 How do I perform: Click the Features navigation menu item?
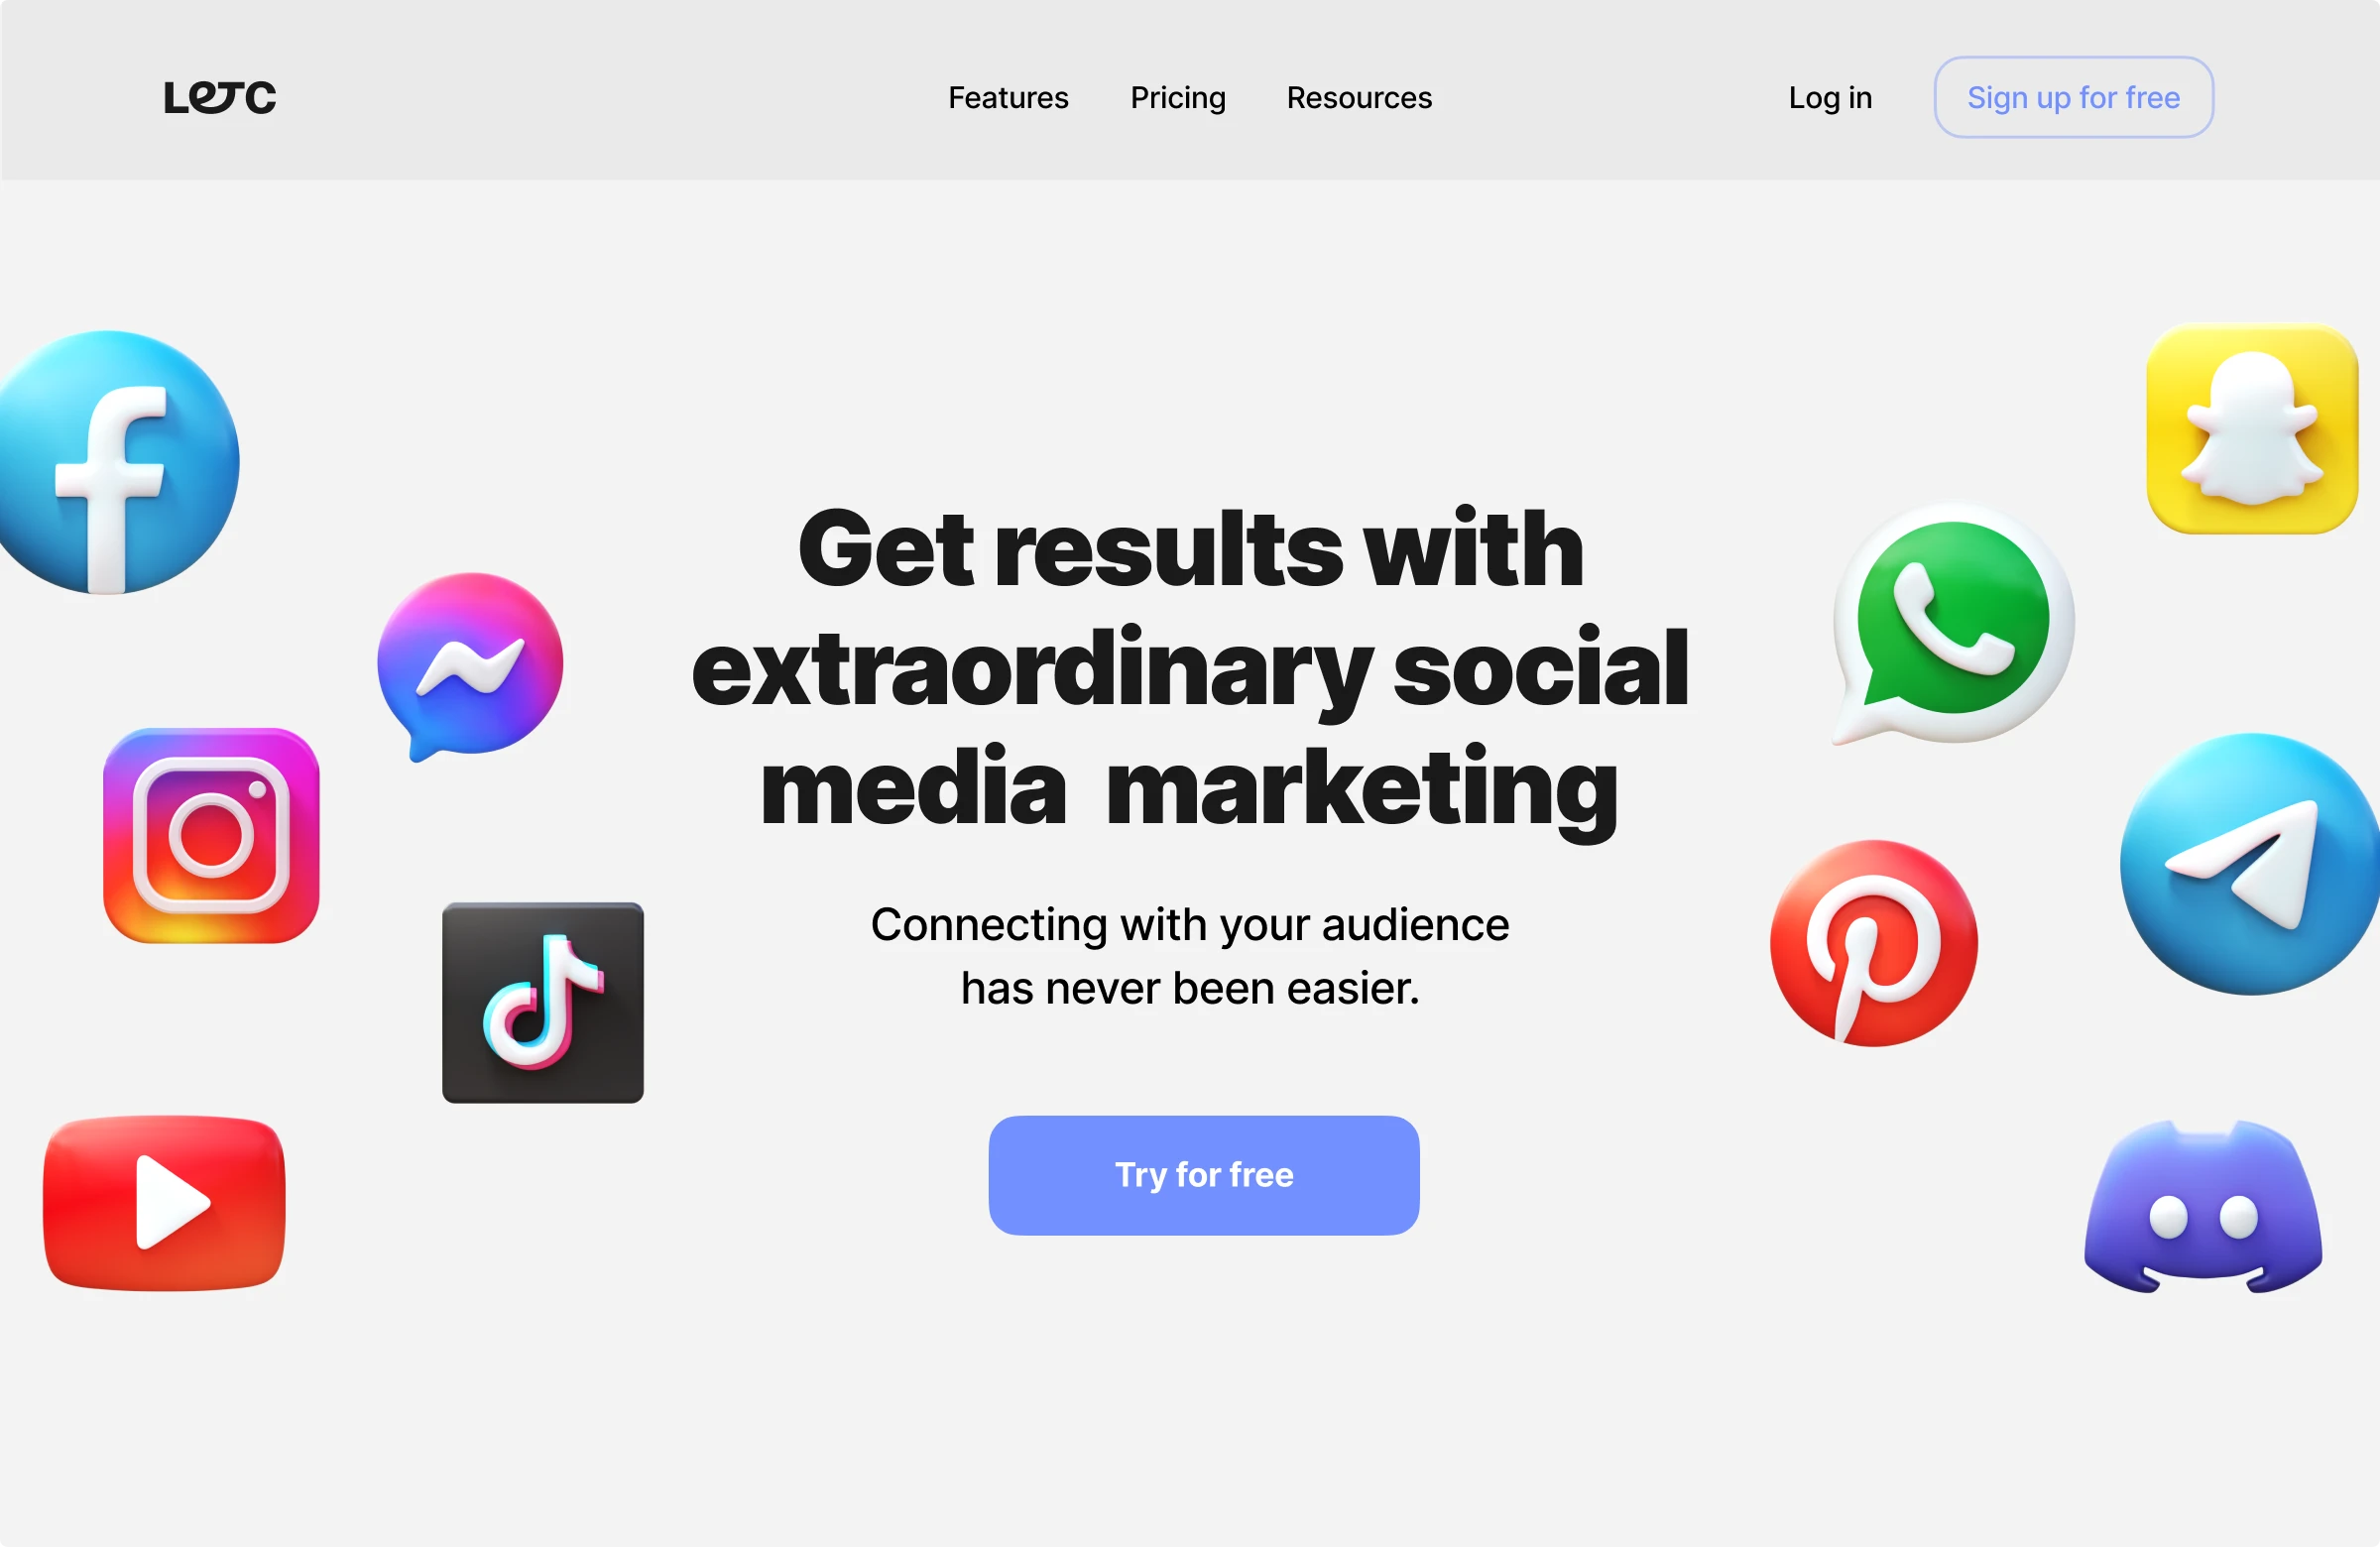pyautogui.click(x=1008, y=97)
